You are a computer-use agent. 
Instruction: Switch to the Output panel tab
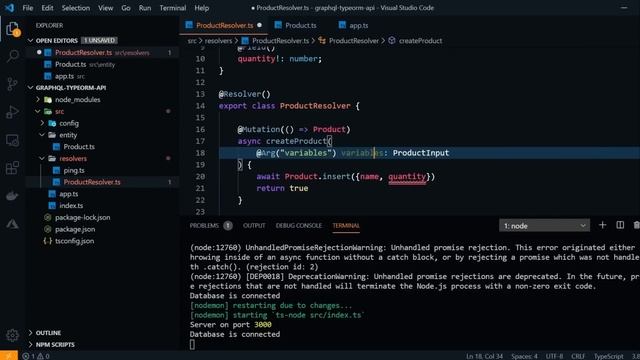(254, 226)
